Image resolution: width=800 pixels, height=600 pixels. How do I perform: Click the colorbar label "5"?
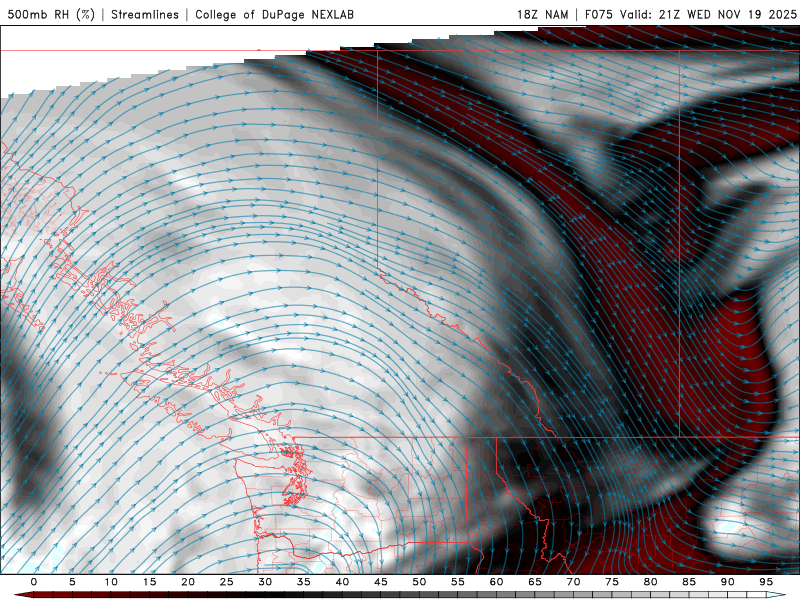(72, 582)
